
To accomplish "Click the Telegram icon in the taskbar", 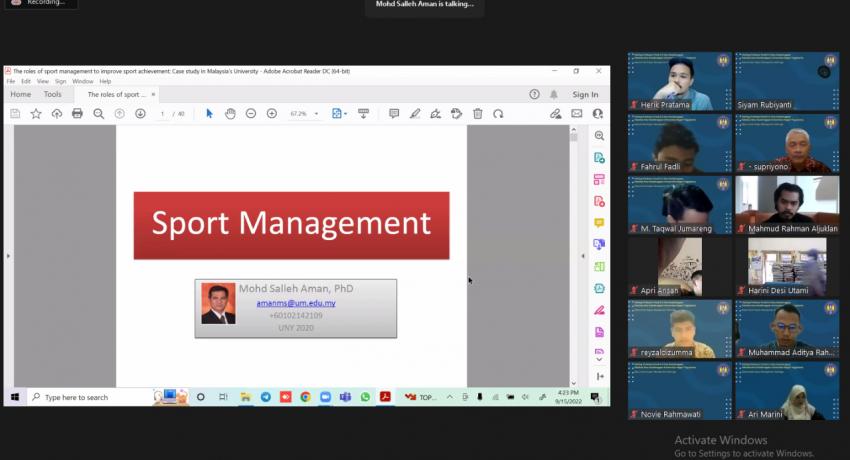I will click(x=266, y=397).
